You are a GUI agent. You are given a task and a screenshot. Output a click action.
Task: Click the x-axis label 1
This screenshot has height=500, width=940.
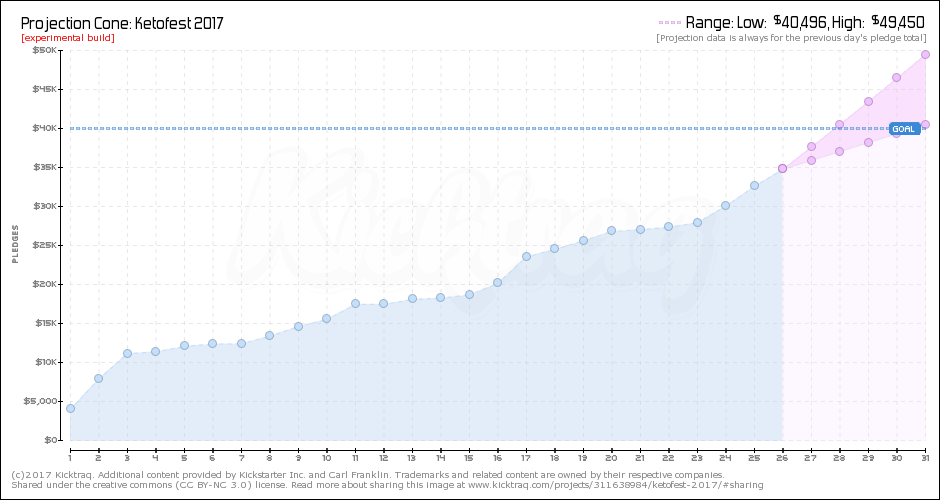click(x=70, y=459)
